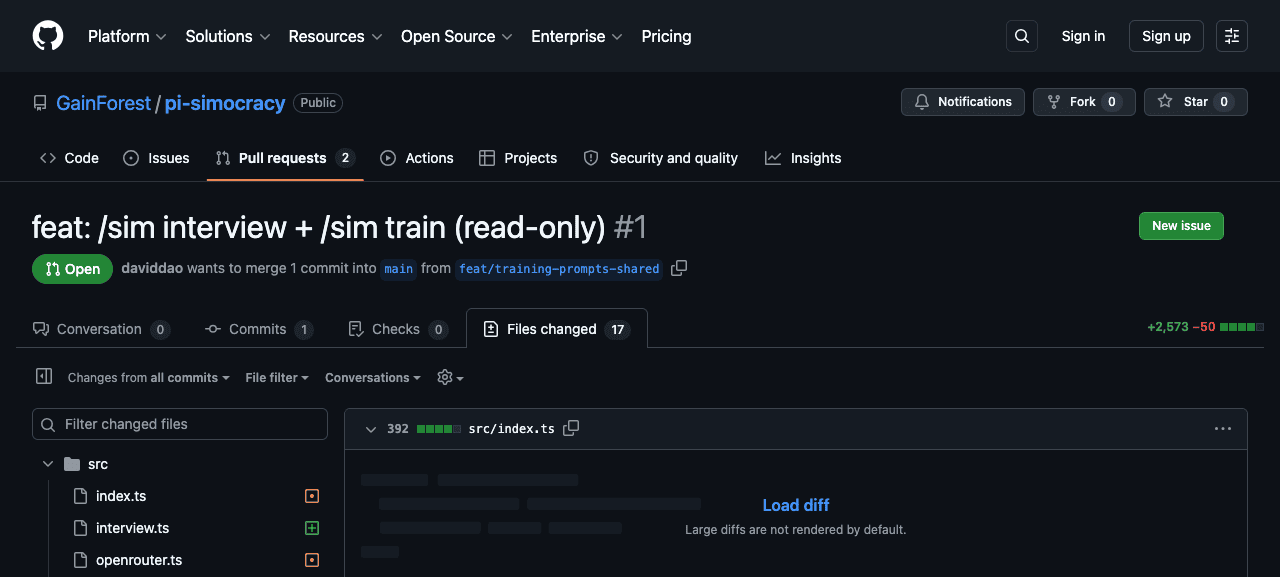Expand the Resources menu
1280x577 pixels.
335,36
